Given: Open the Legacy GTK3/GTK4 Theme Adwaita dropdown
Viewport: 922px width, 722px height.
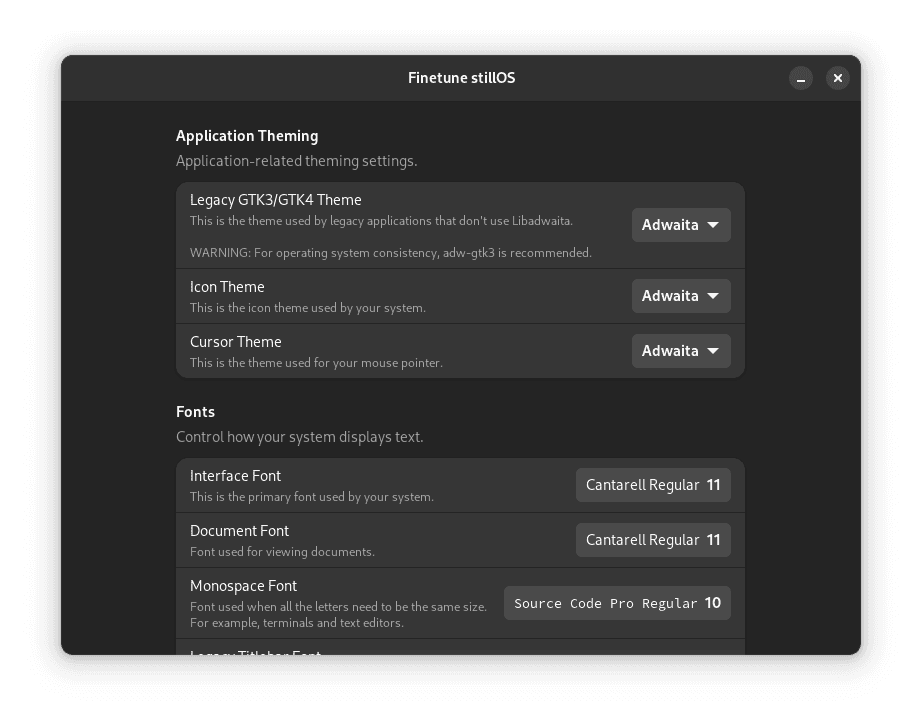Looking at the screenshot, I should pyautogui.click(x=681, y=225).
